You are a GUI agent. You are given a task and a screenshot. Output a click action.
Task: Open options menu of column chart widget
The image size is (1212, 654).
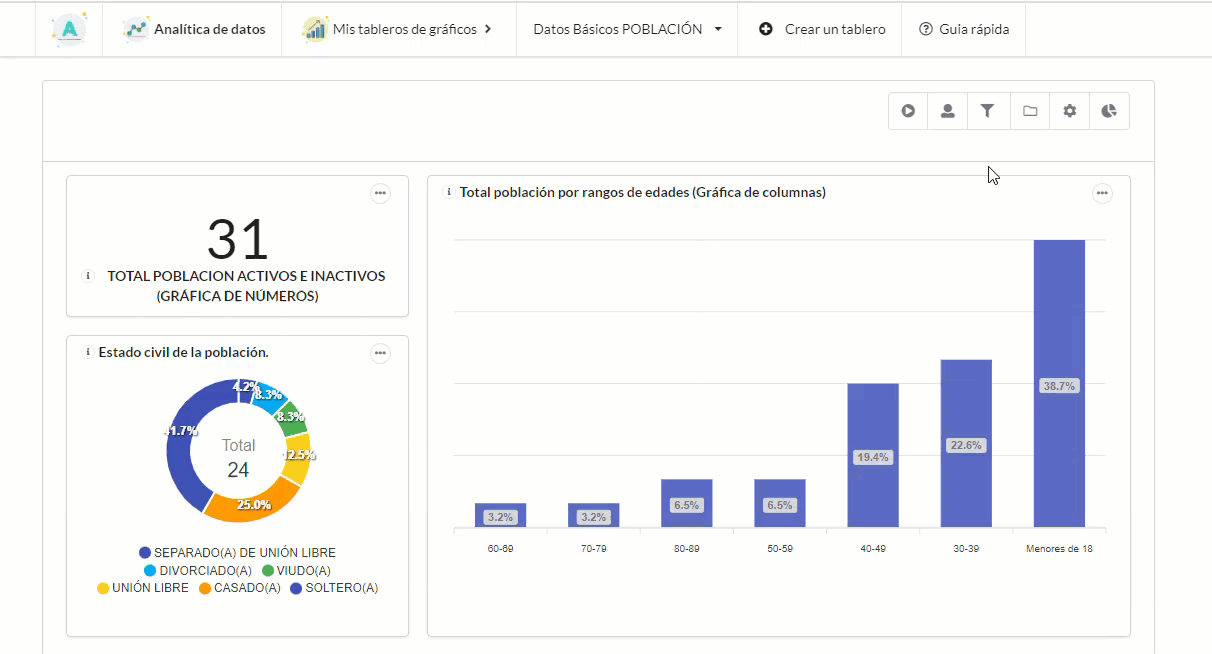pyautogui.click(x=1102, y=193)
